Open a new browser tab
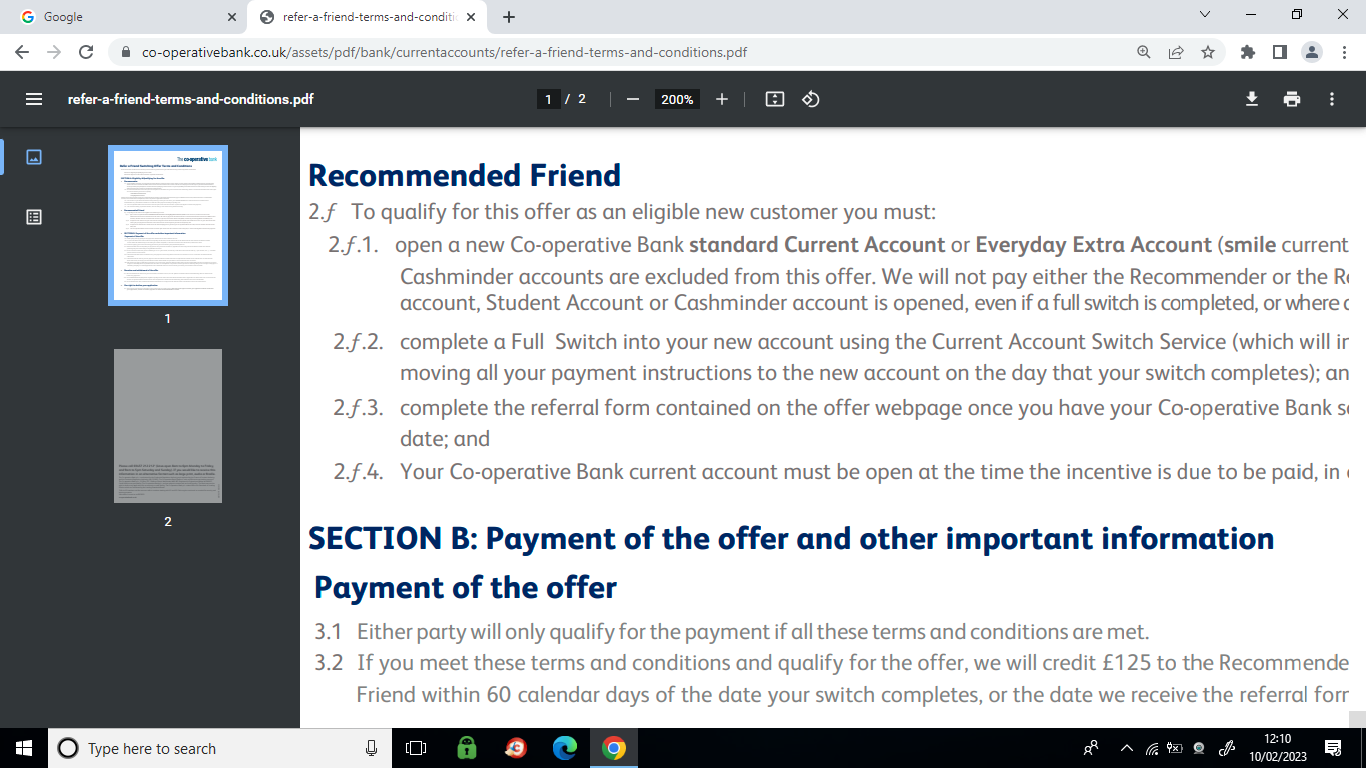This screenshot has width=1366, height=768. pyautogui.click(x=509, y=17)
